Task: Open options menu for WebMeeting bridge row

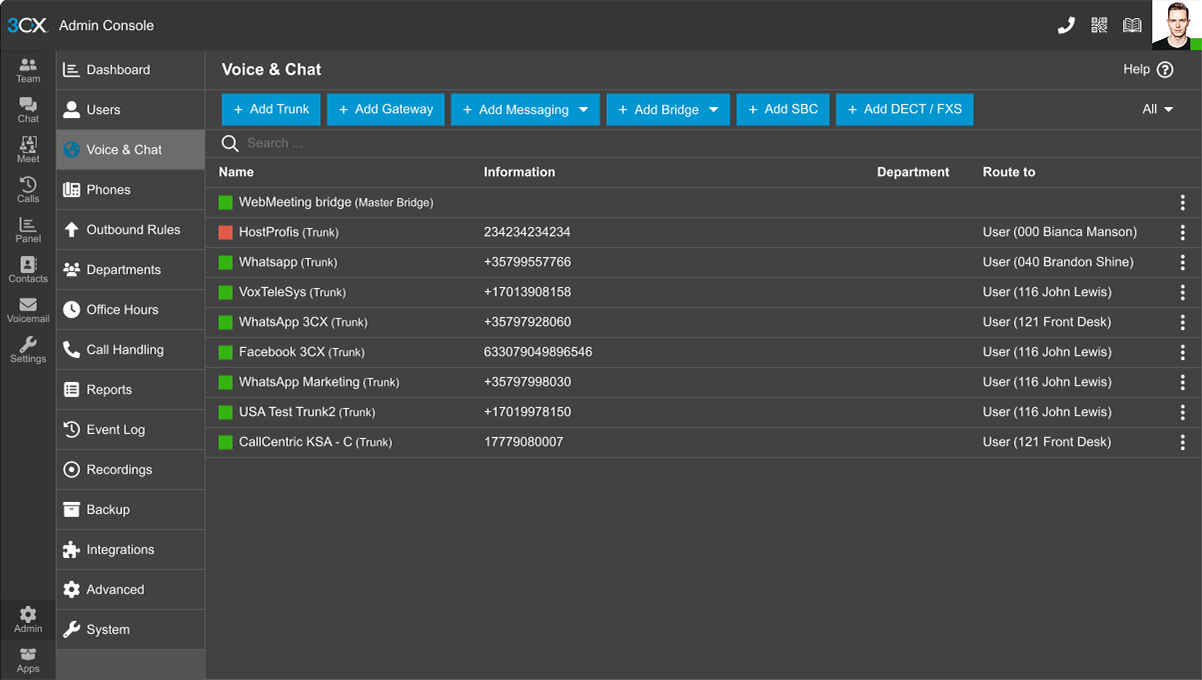Action: (1182, 202)
